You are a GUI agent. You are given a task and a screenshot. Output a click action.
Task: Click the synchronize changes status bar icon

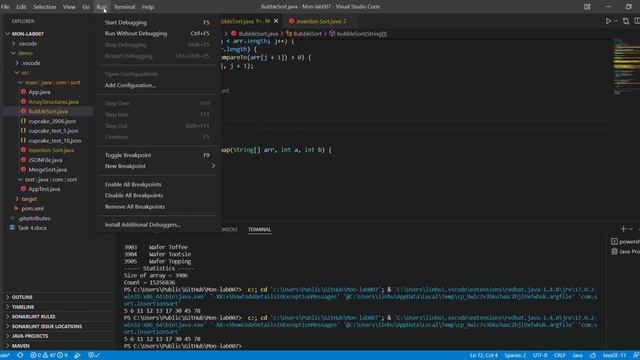coord(20,356)
